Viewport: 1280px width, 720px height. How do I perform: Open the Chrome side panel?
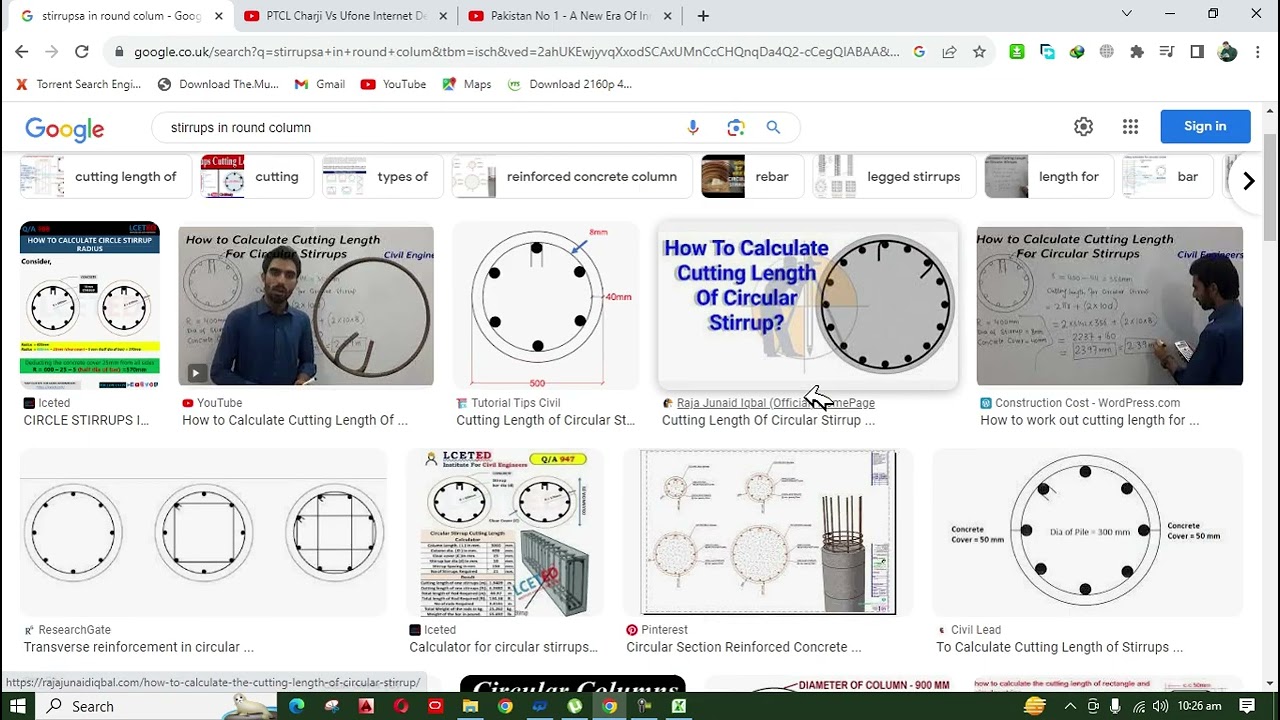coord(1197,52)
